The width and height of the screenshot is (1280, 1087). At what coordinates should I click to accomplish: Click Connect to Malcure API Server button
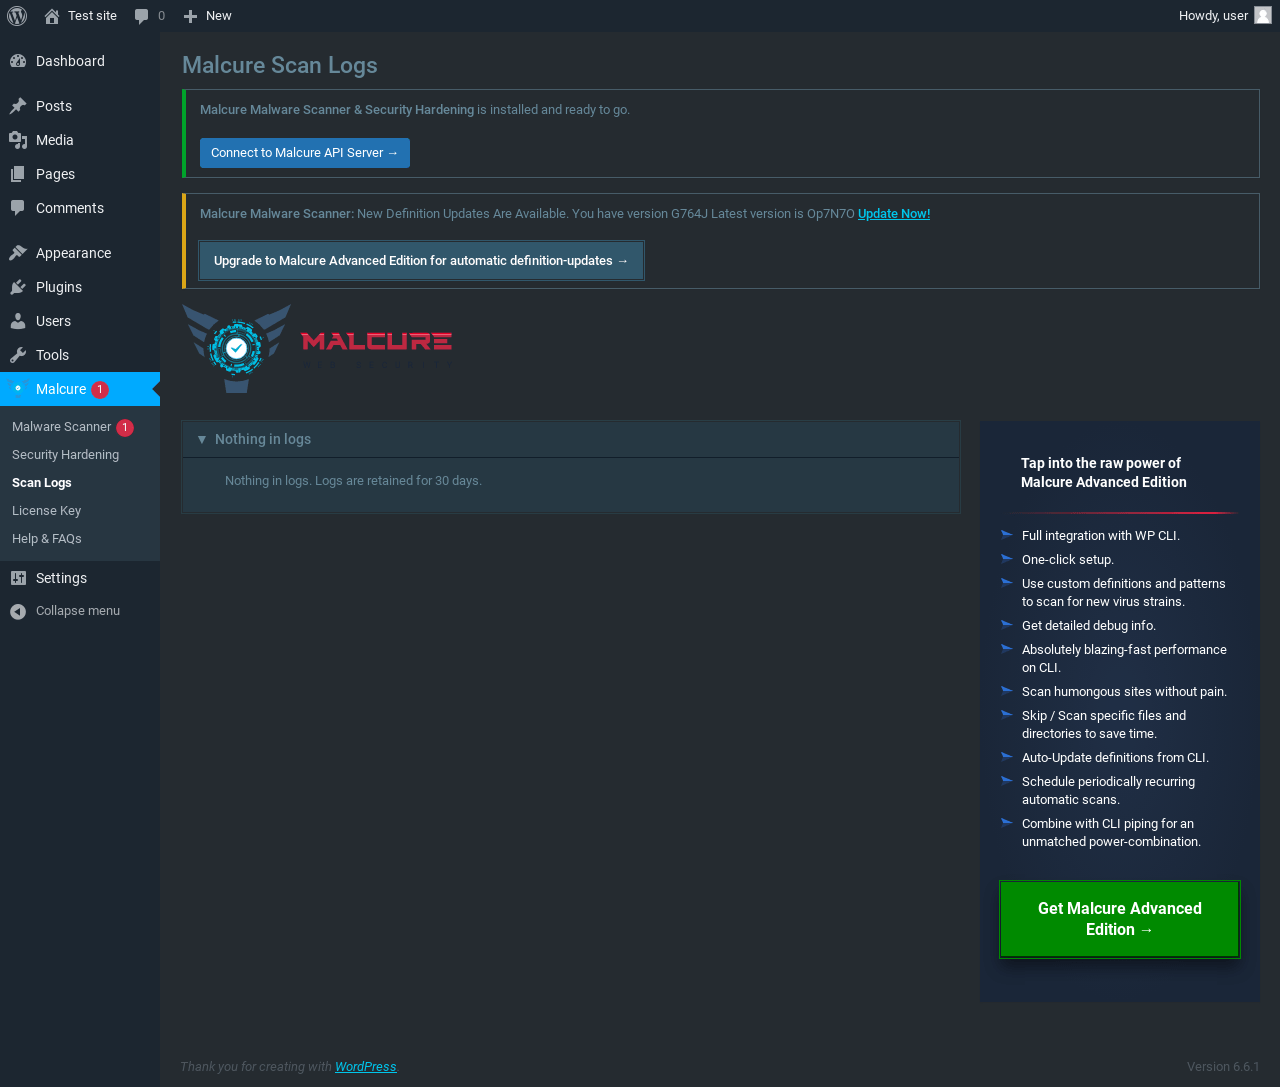tap(305, 153)
